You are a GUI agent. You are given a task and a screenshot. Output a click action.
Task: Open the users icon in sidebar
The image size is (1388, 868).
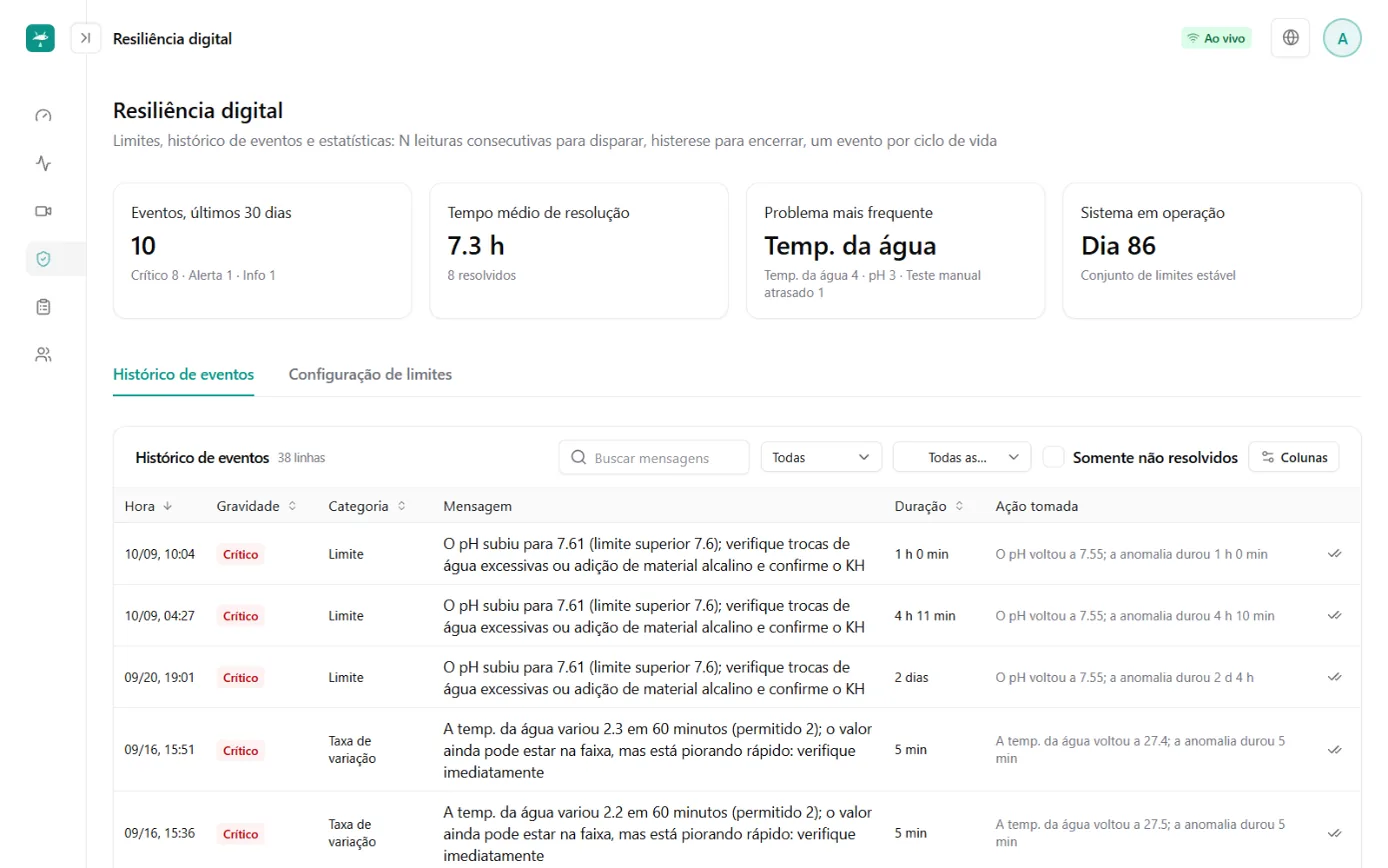pos(43,354)
